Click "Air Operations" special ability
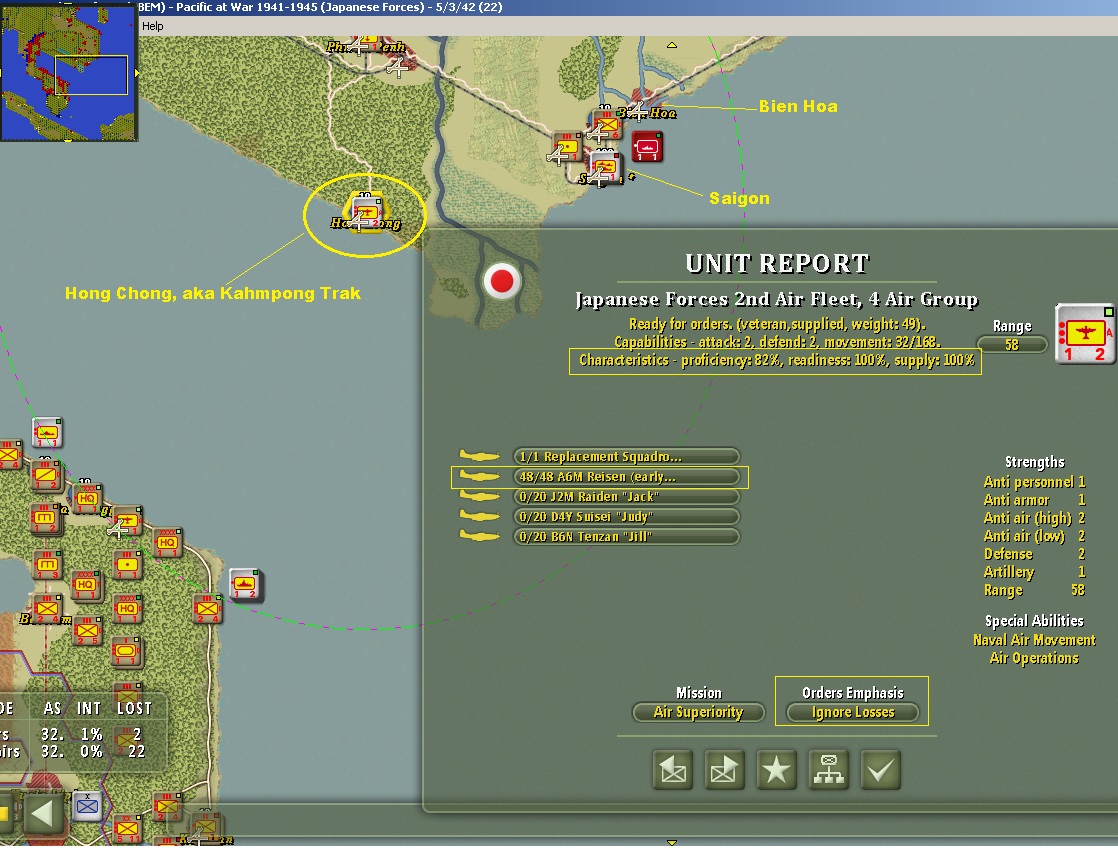1118x848 pixels. (1034, 658)
